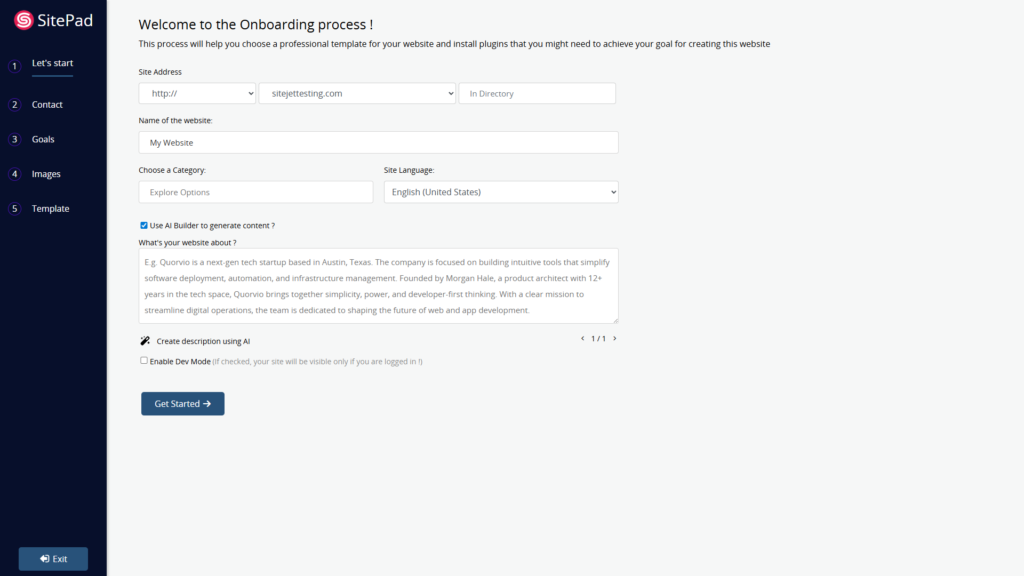Viewport: 1024px width, 576px height.
Task: Click the Exit button
Action: [x=53, y=559]
